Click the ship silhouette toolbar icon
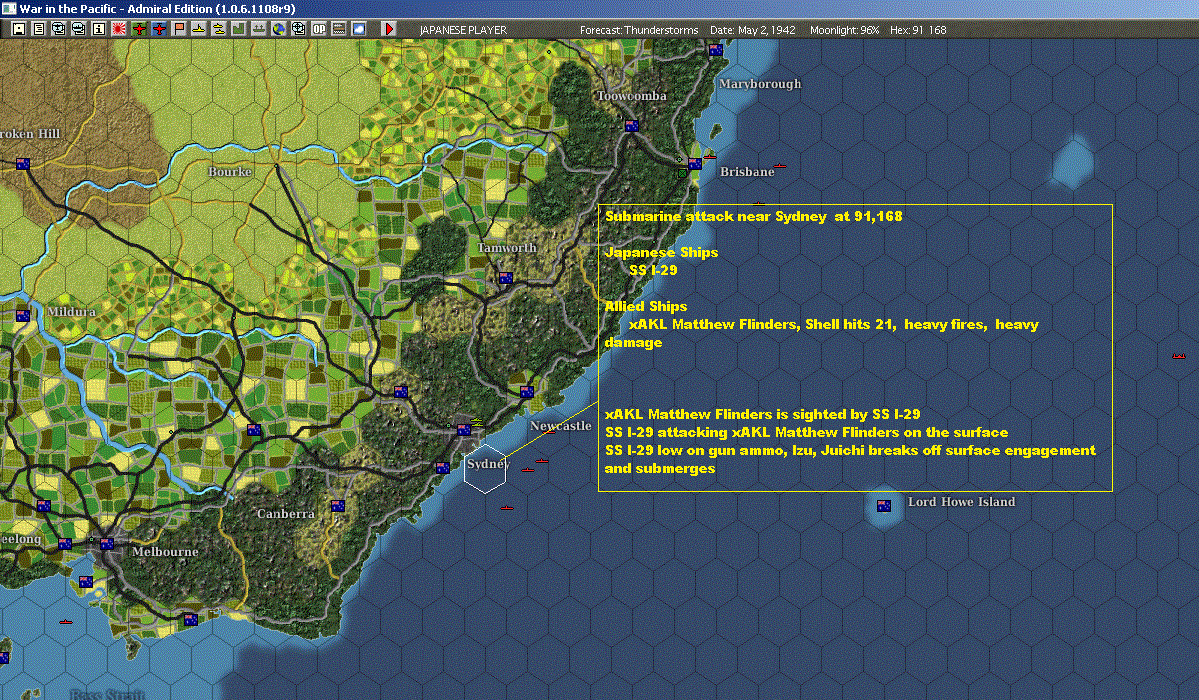The height and width of the screenshot is (700, 1199). 258,29
